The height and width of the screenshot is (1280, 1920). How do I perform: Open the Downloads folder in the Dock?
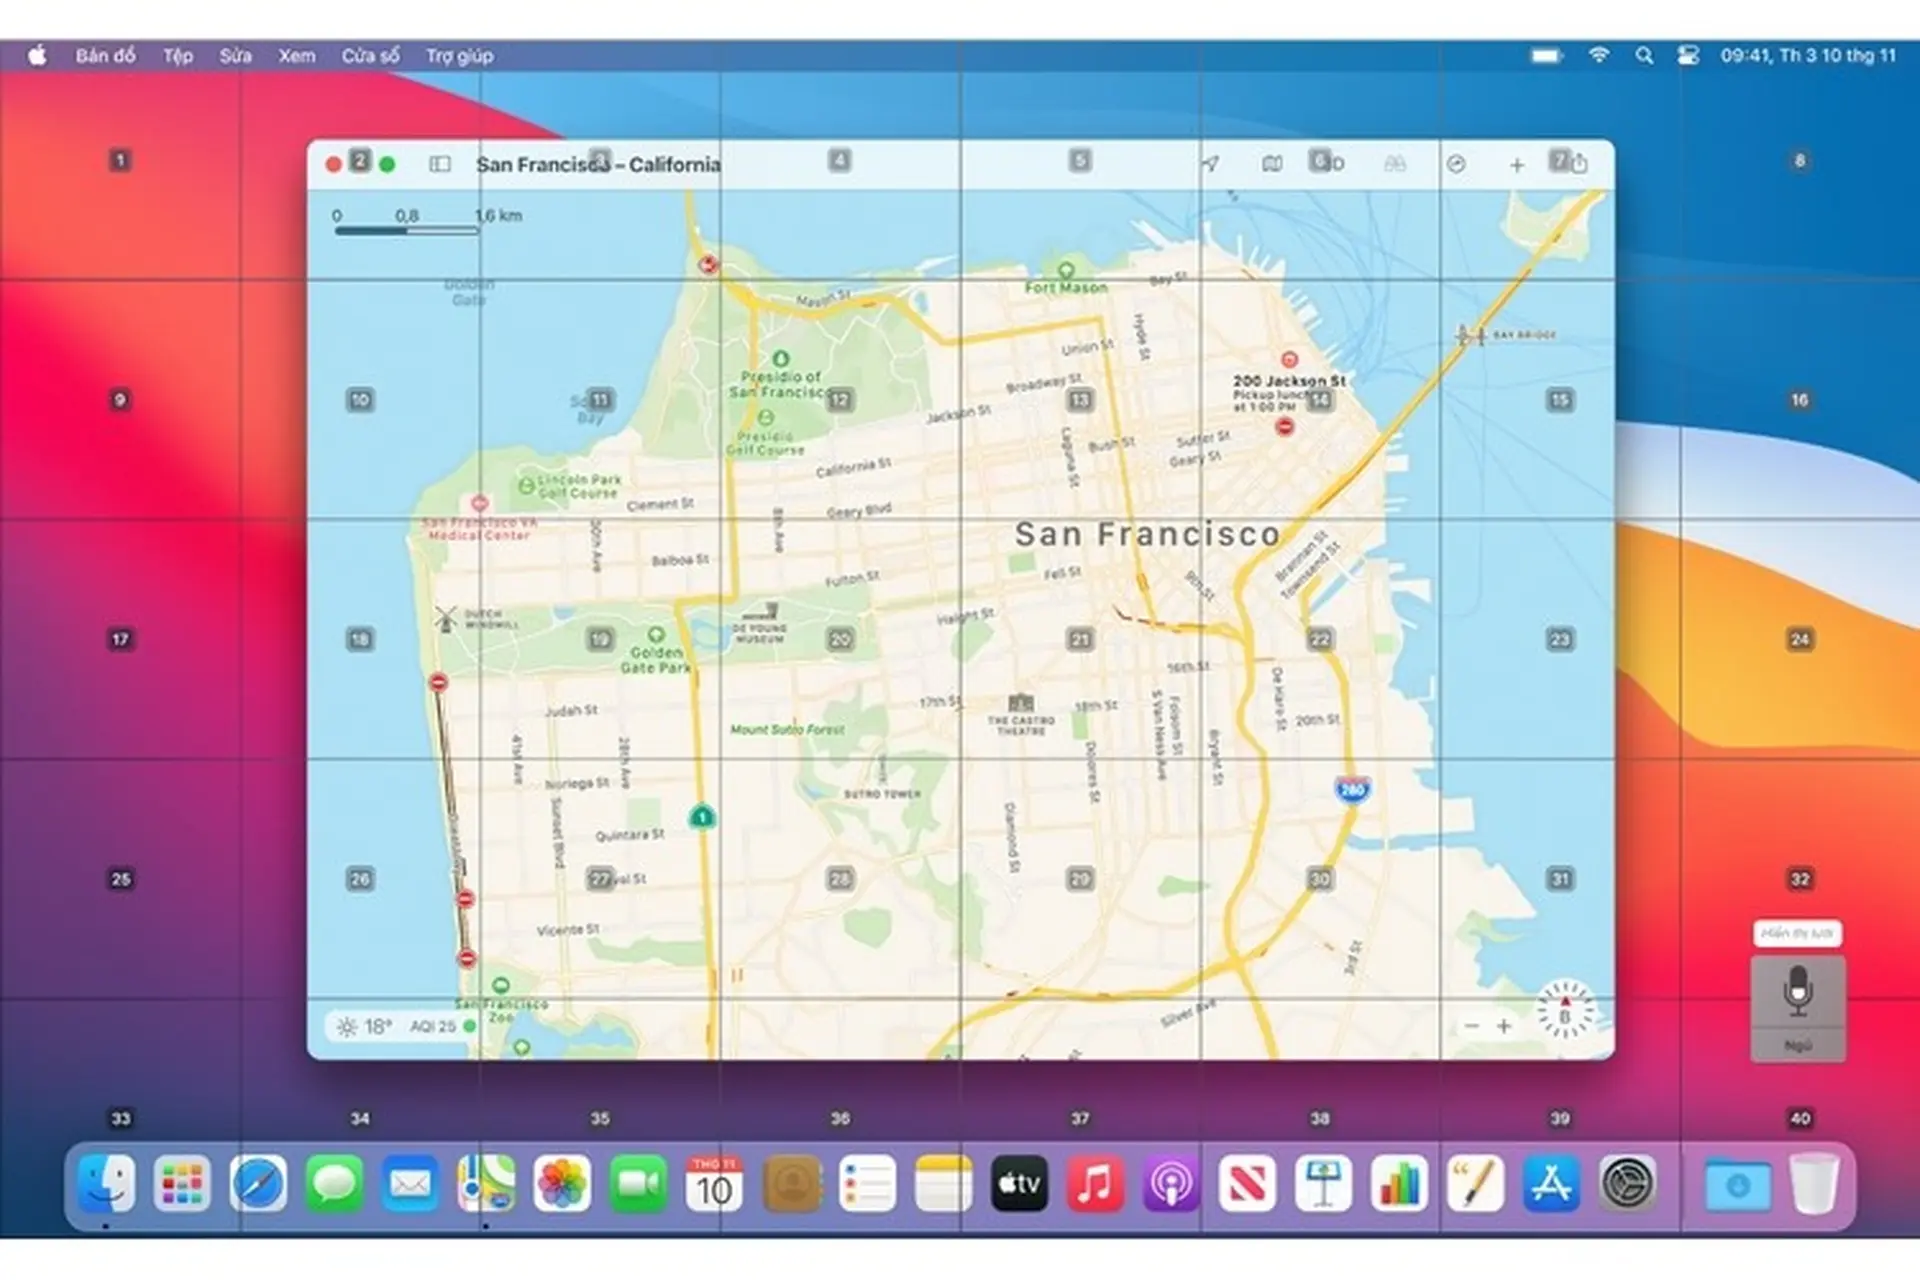tap(1738, 1186)
